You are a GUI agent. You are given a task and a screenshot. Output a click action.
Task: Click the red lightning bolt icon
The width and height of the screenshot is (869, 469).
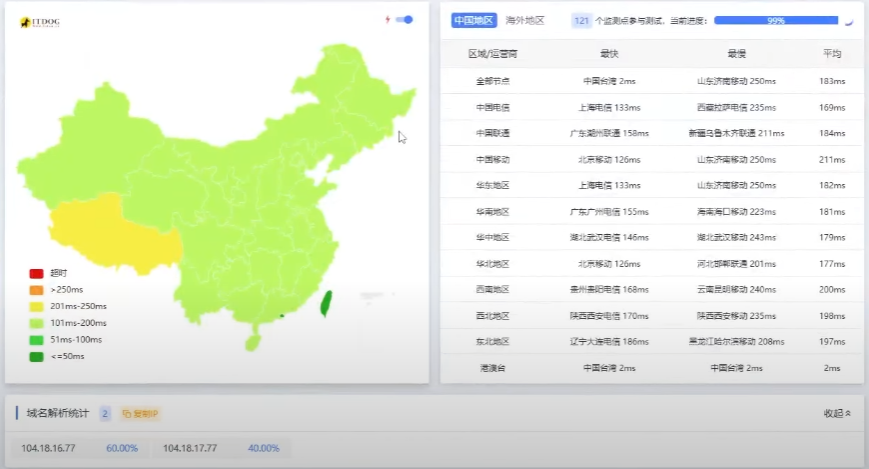tap(387, 20)
